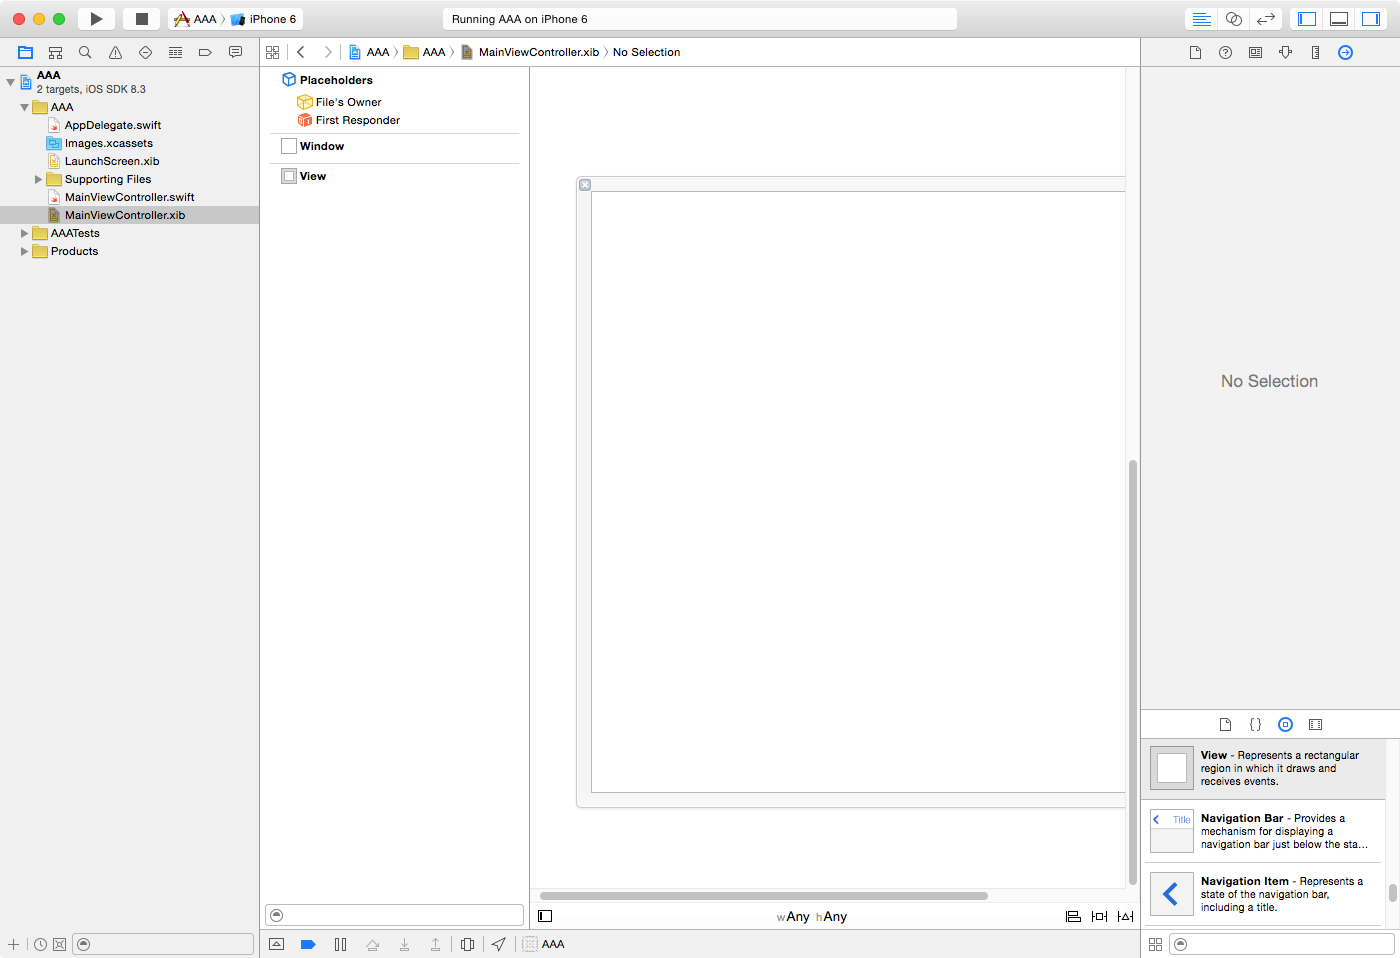Expand the AAATests group

[24, 233]
